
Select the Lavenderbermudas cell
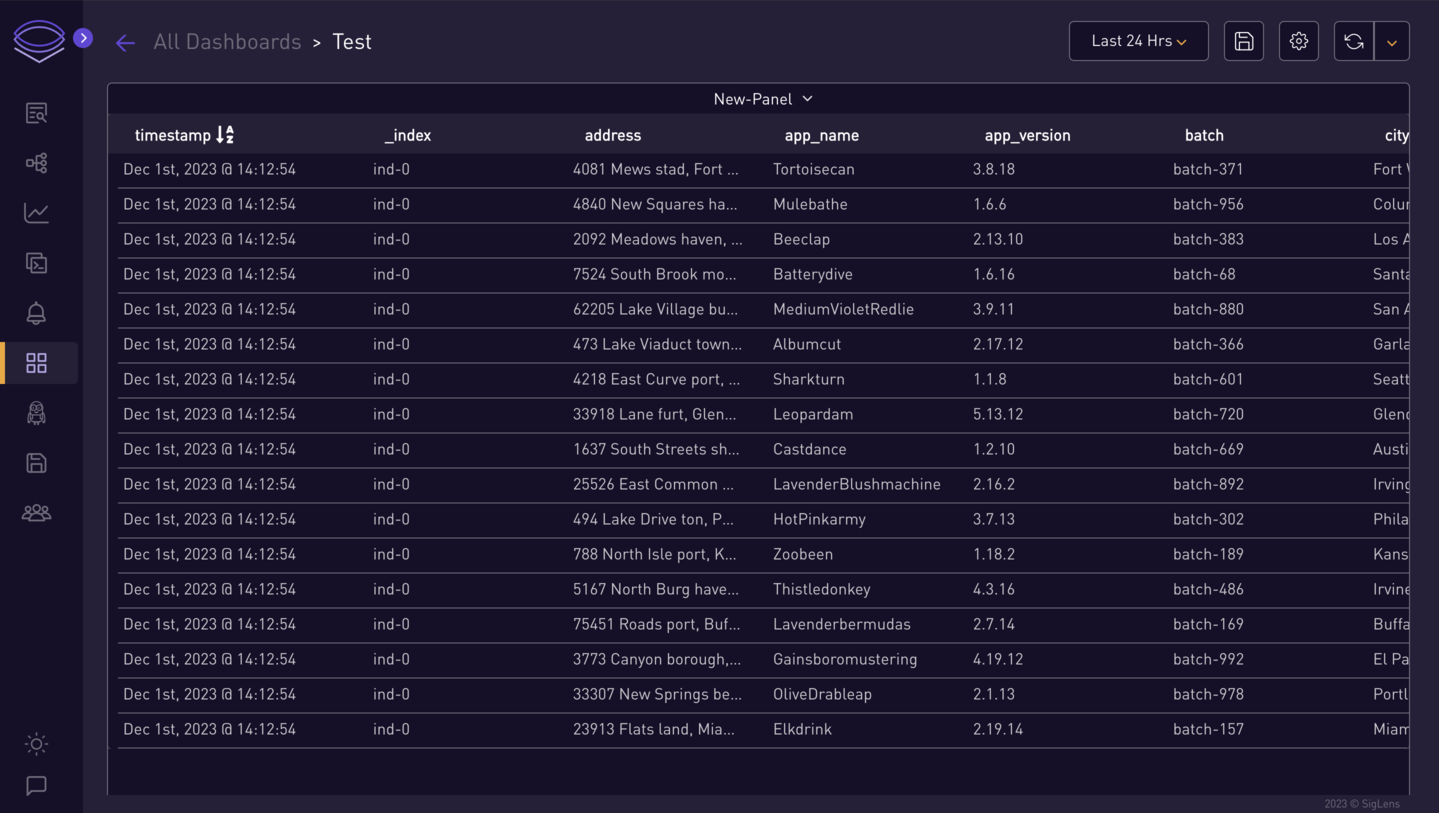point(842,624)
